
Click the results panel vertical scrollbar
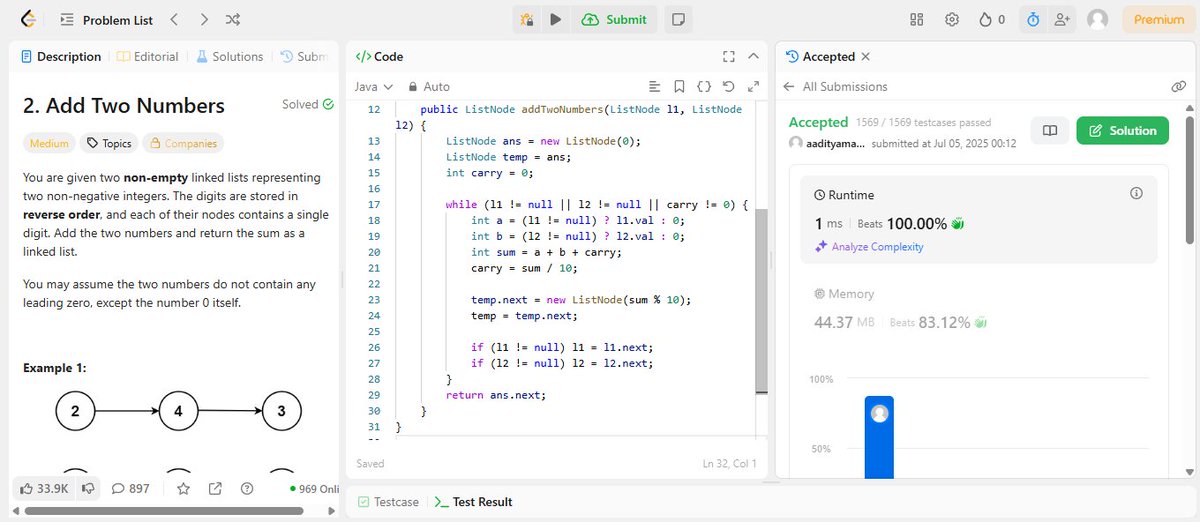click(x=1190, y=180)
